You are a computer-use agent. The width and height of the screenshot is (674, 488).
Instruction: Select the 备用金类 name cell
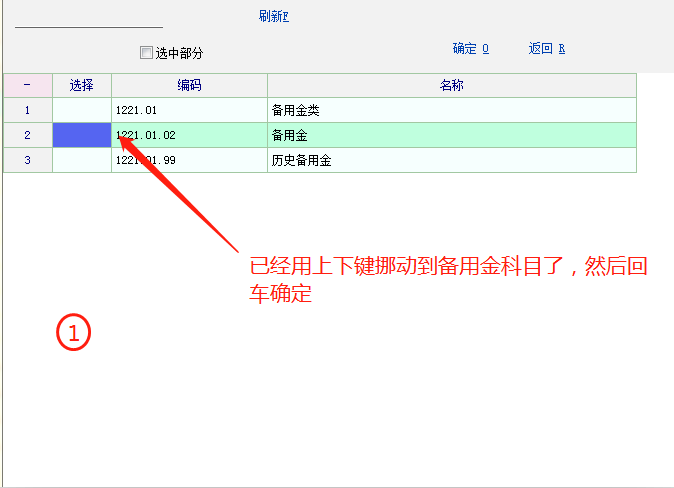tap(451, 110)
